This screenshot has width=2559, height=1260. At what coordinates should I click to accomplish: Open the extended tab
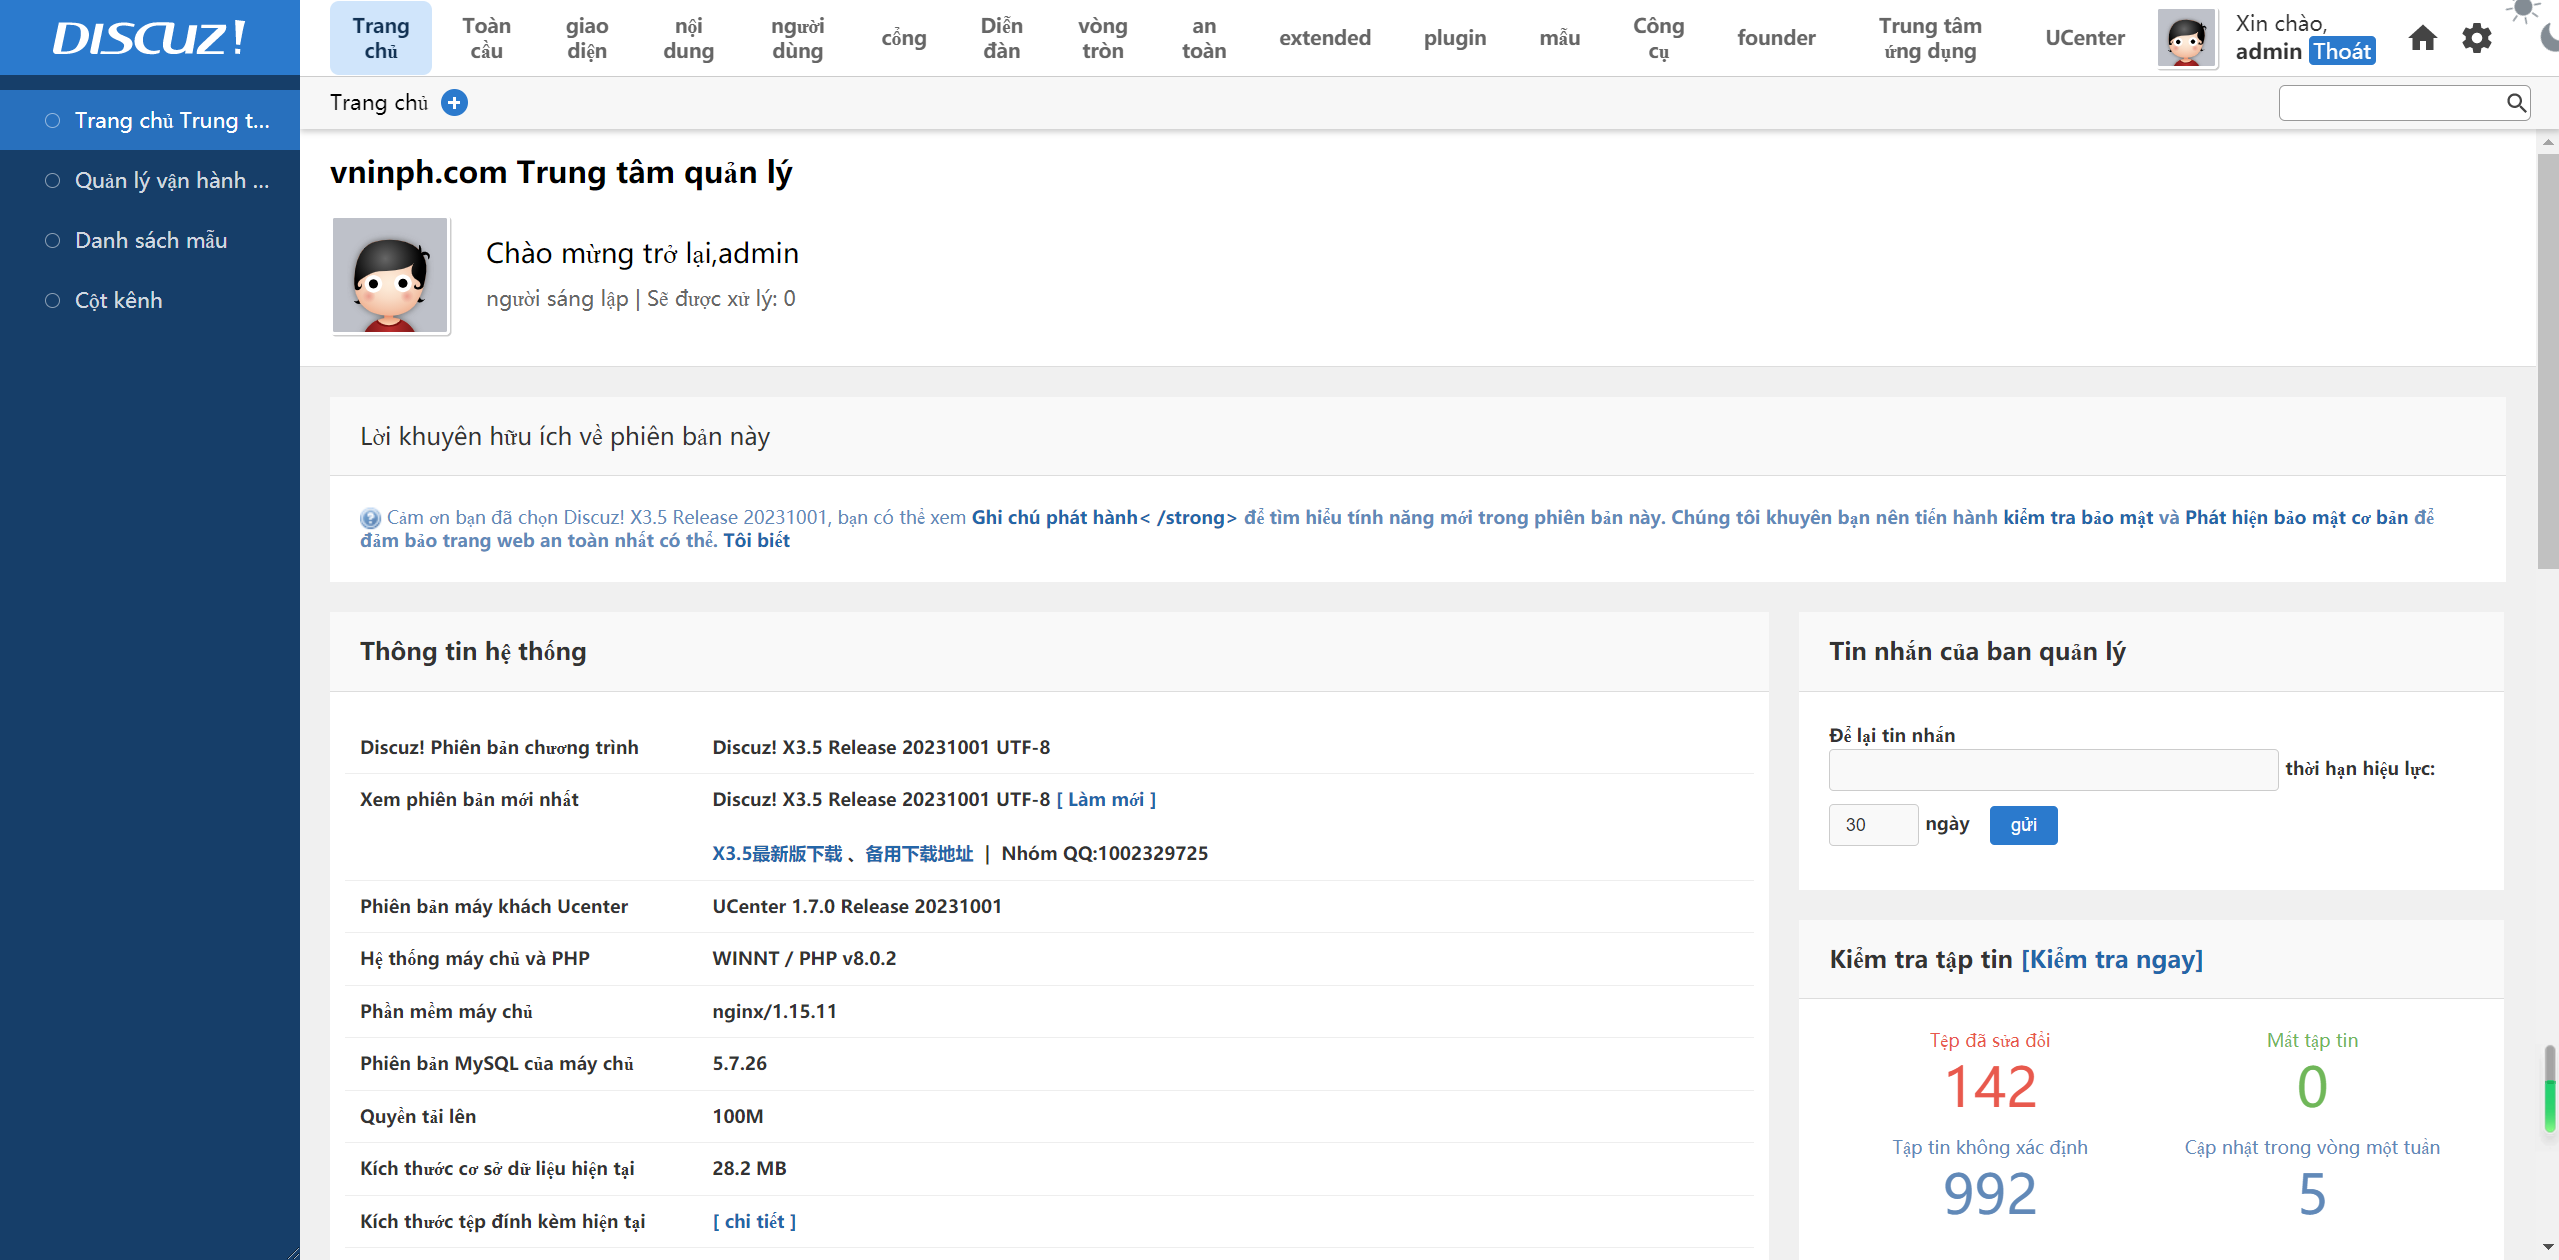pos(1324,38)
